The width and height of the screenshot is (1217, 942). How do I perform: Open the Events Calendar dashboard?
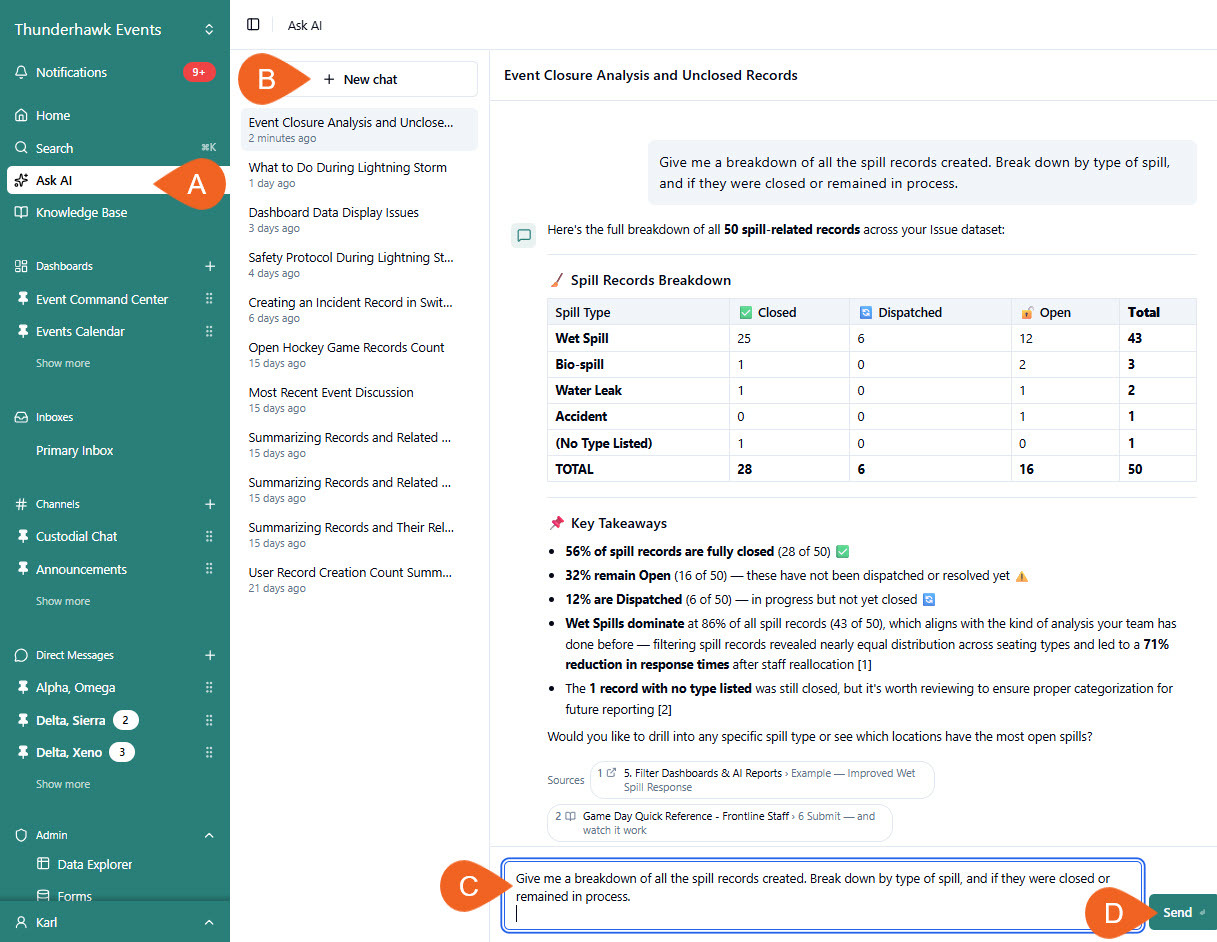point(80,331)
